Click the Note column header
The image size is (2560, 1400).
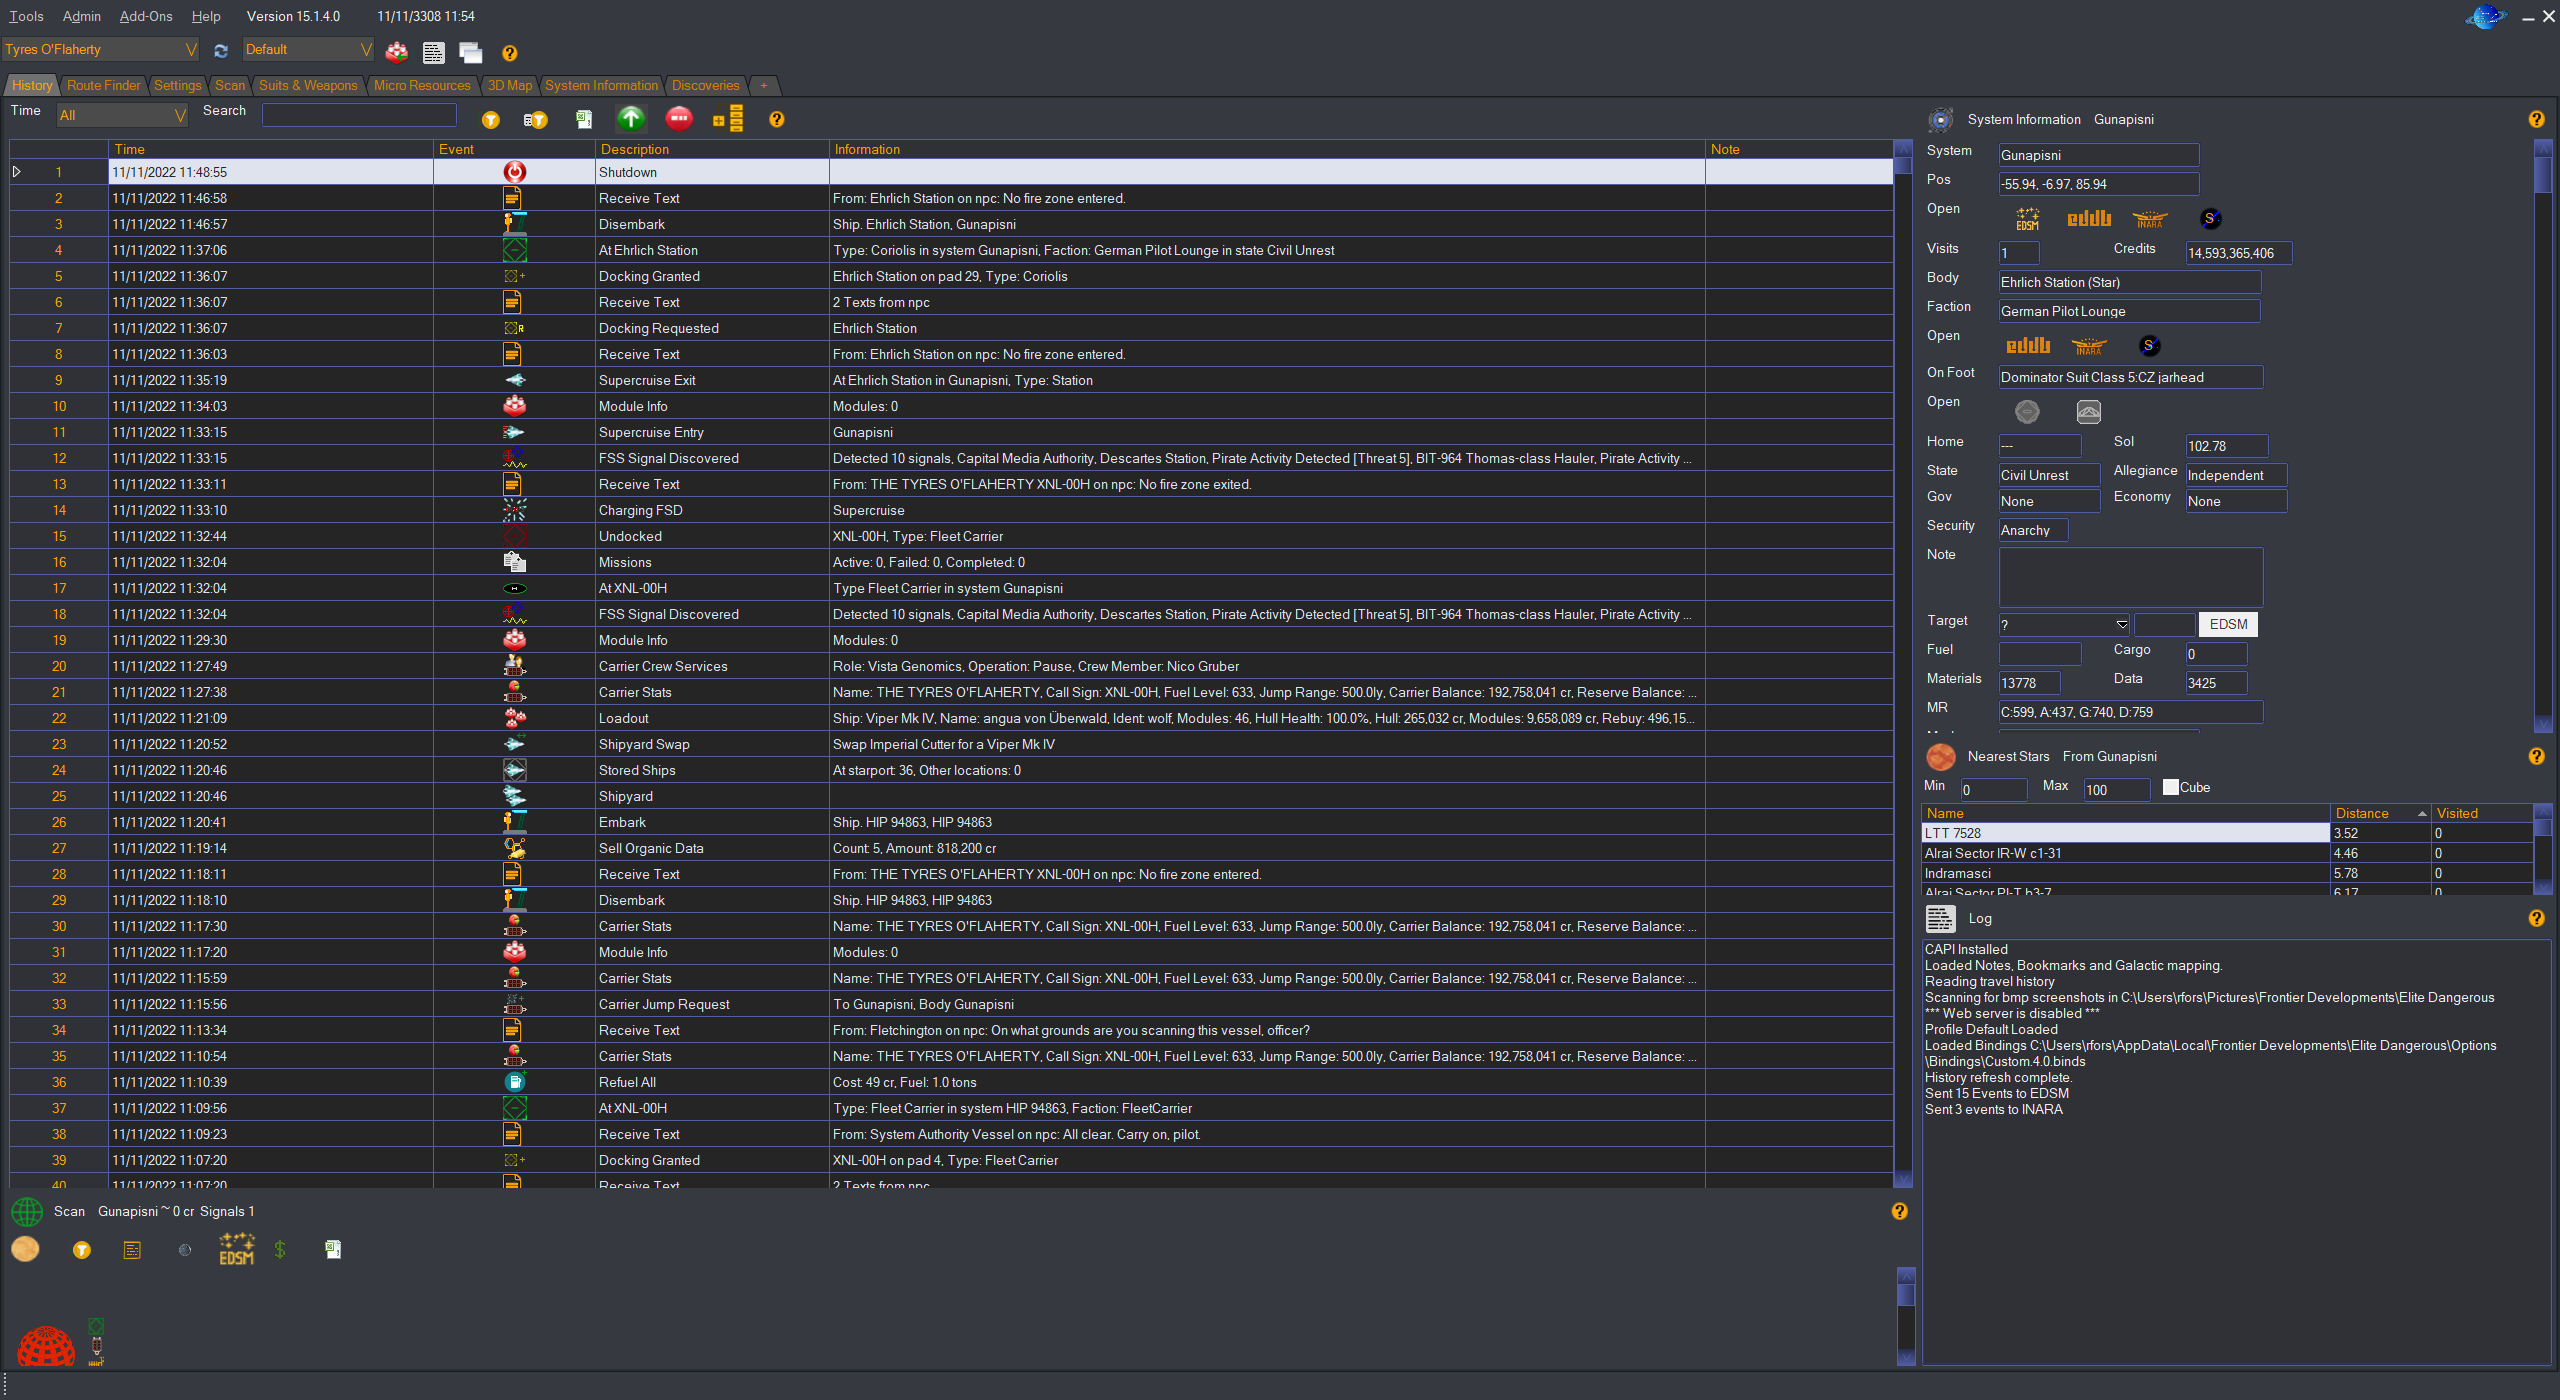click(1799, 149)
